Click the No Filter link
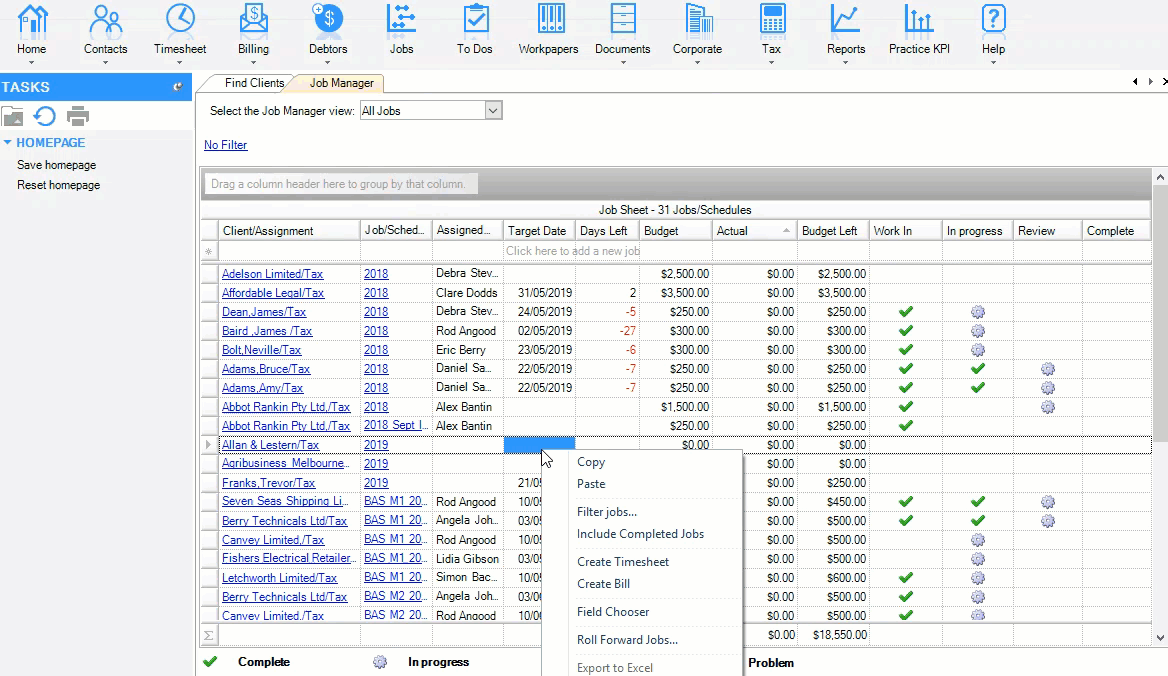This screenshot has width=1168, height=676. click(x=225, y=145)
